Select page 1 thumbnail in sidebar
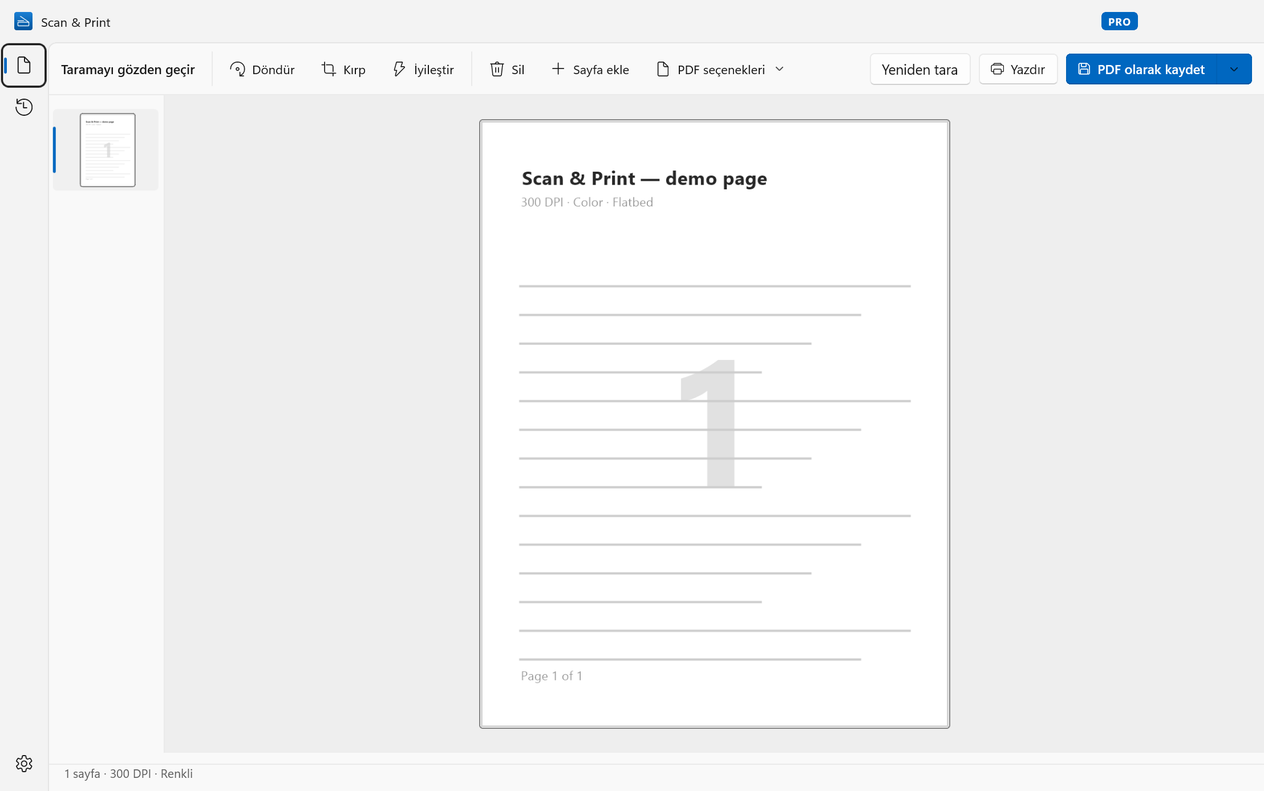Viewport: 1264px width, 791px height. 107,150
